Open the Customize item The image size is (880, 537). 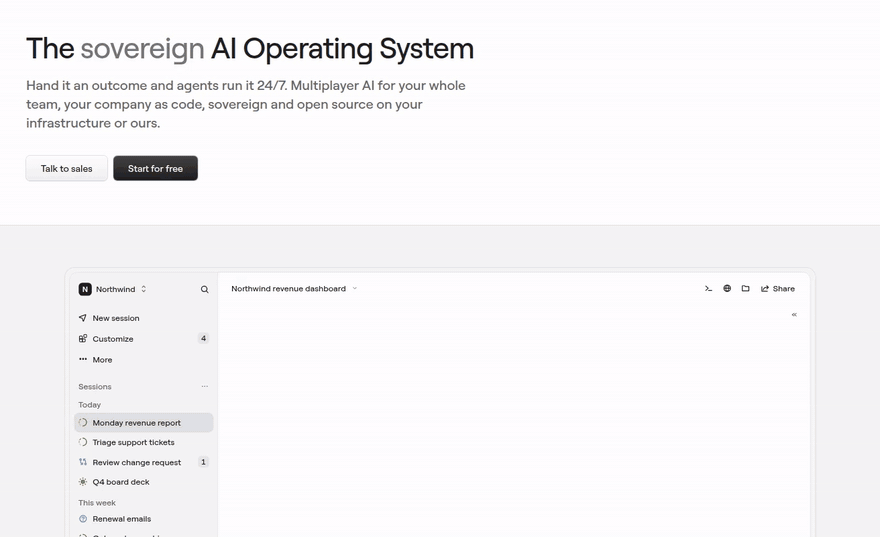tap(144, 339)
